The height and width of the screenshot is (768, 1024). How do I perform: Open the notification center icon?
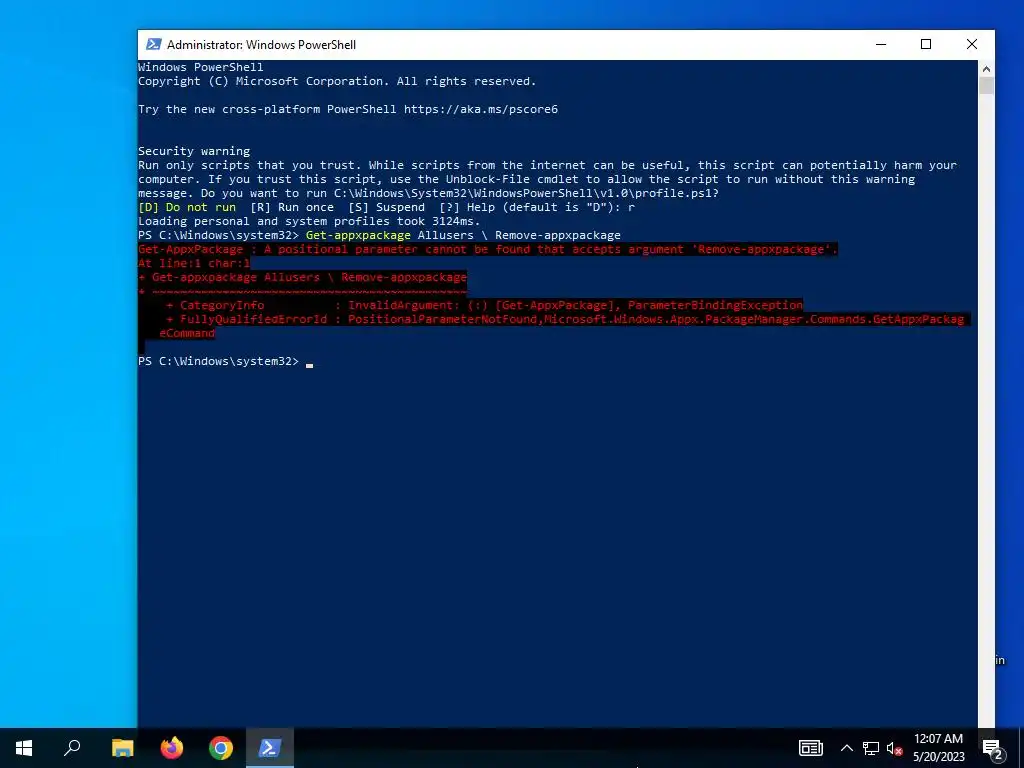point(993,748)
